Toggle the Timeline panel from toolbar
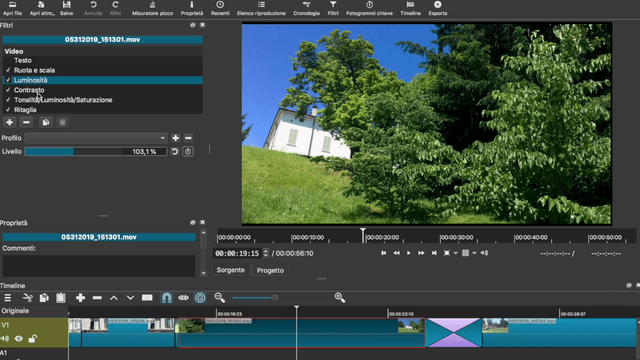 (410, 8)
